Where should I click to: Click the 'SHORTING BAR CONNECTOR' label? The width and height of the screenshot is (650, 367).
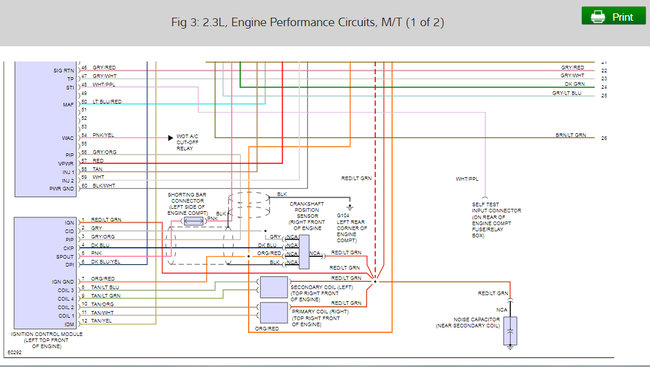pos(187,204)
